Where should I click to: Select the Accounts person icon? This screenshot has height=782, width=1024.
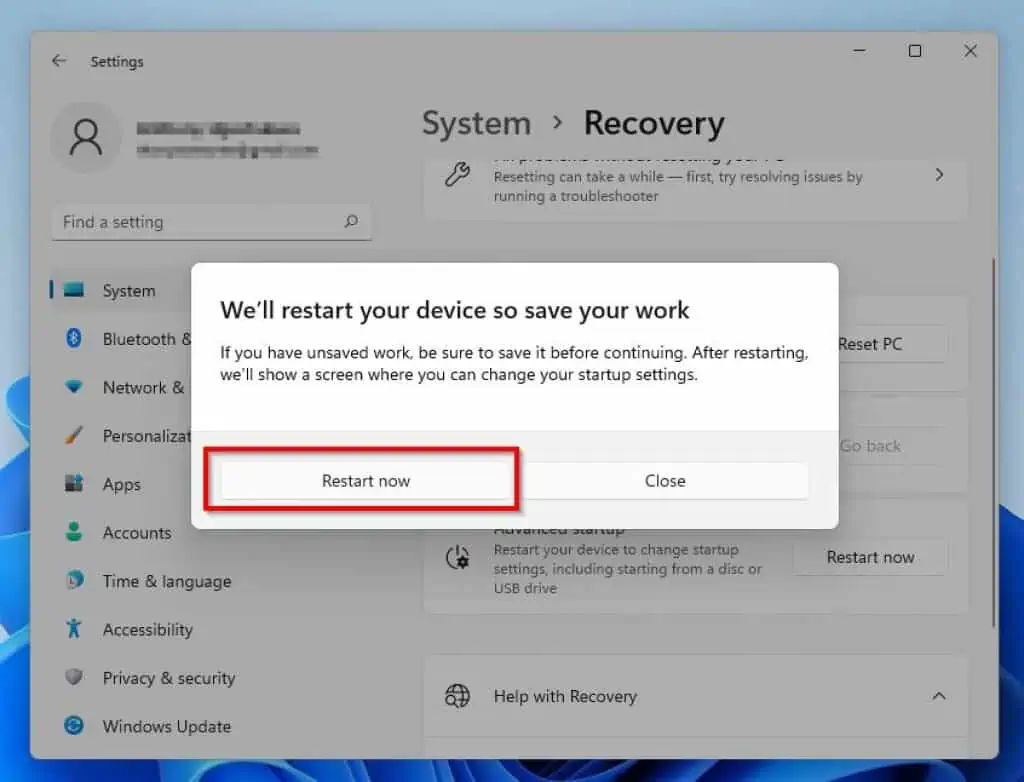click(74, 533)
